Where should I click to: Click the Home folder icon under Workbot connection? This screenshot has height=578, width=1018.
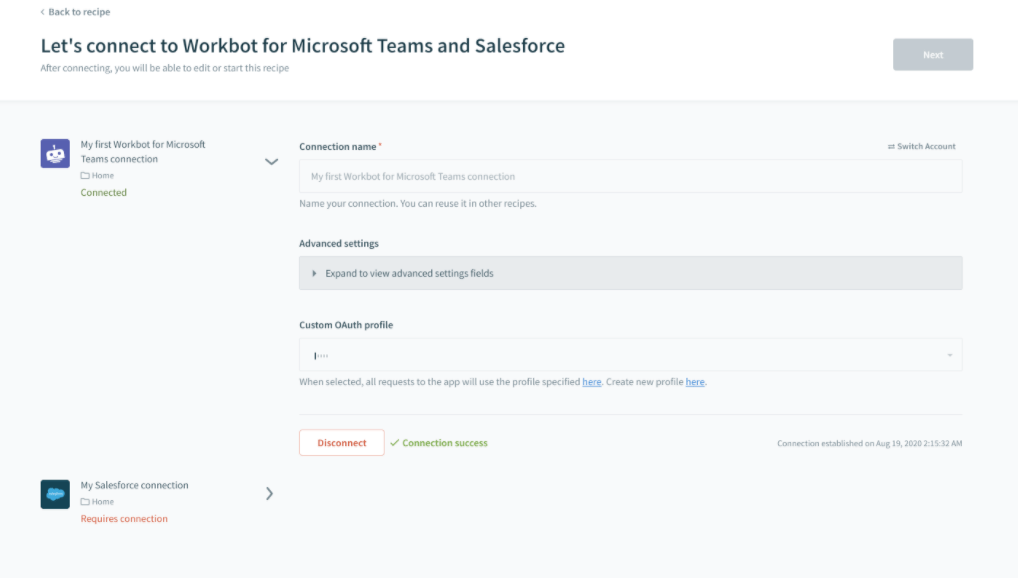84,175
